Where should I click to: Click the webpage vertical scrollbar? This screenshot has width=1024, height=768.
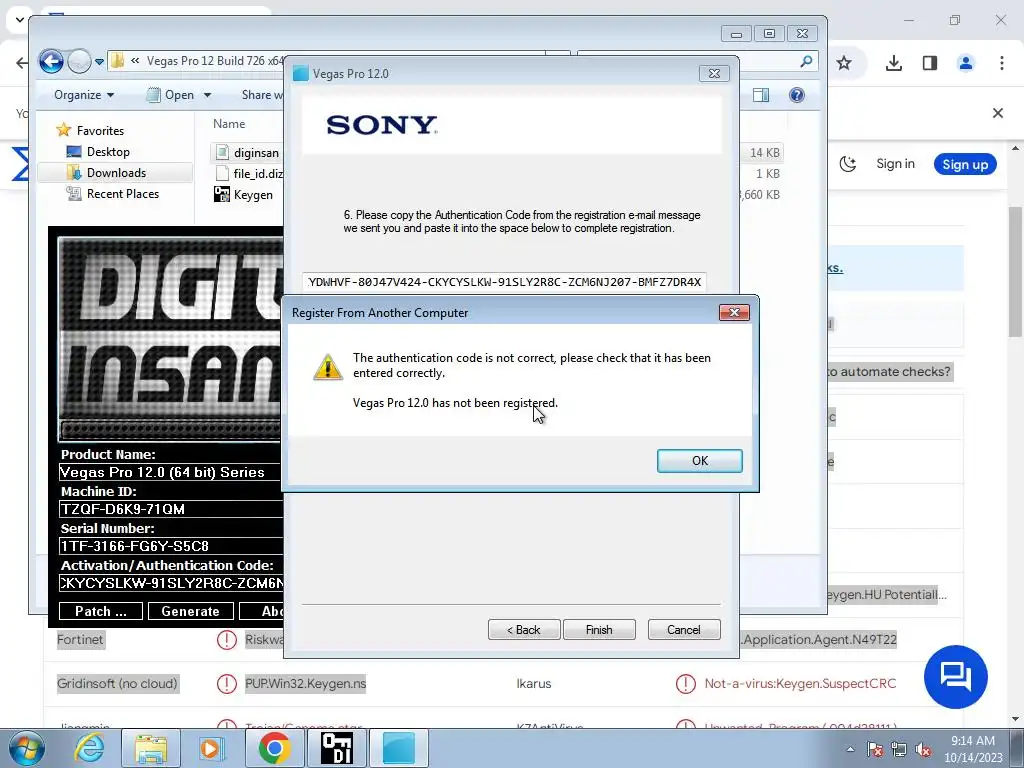(x=1016, y=271)
